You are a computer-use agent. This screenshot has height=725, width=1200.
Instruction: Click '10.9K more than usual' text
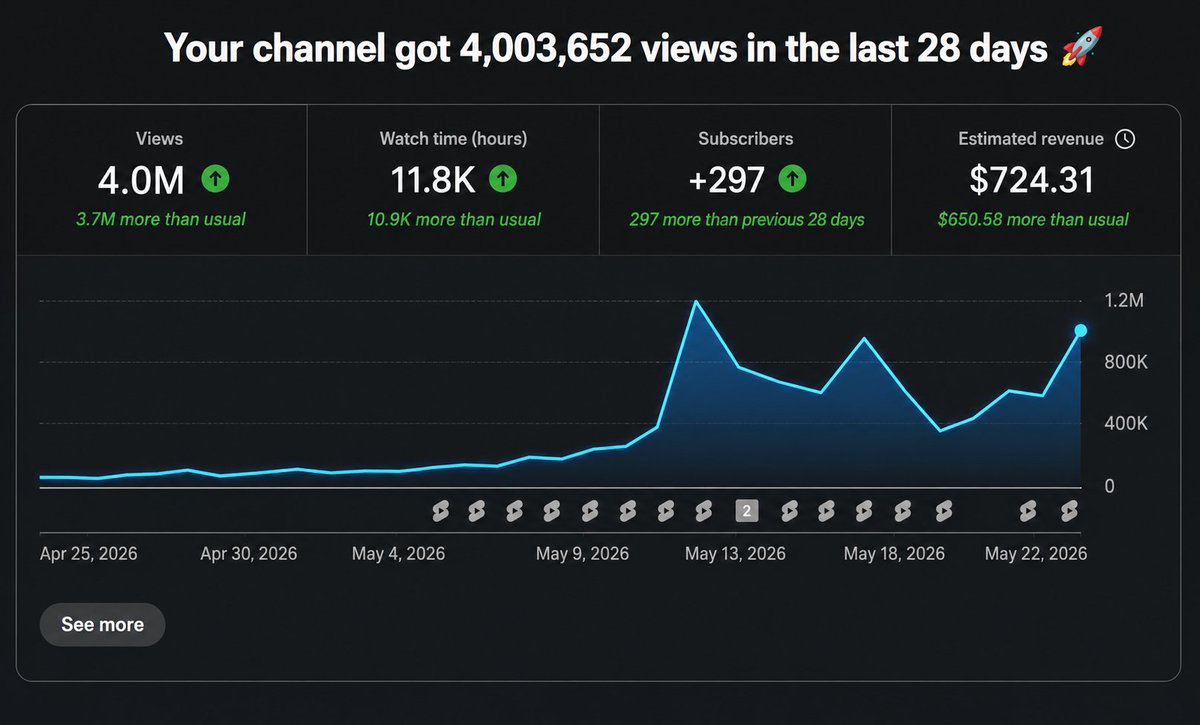[453, 219]
